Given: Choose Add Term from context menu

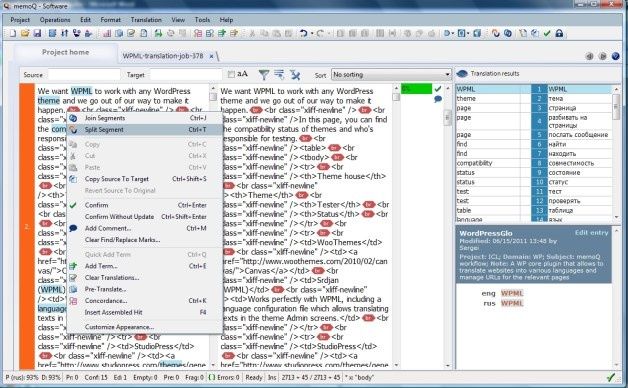Looking at the screenshot, I should (145, 266).
